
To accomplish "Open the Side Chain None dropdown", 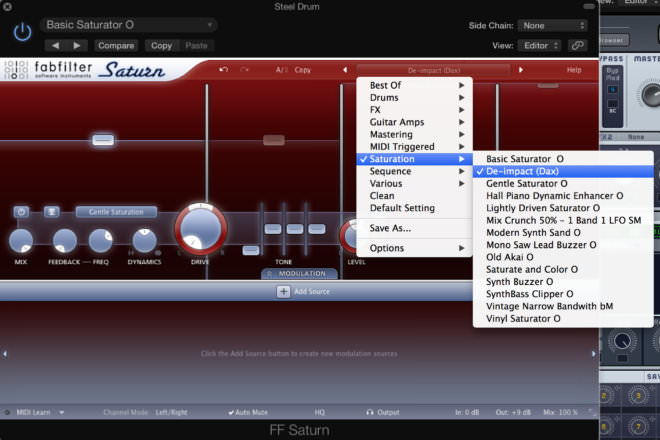I will point(553,26).
